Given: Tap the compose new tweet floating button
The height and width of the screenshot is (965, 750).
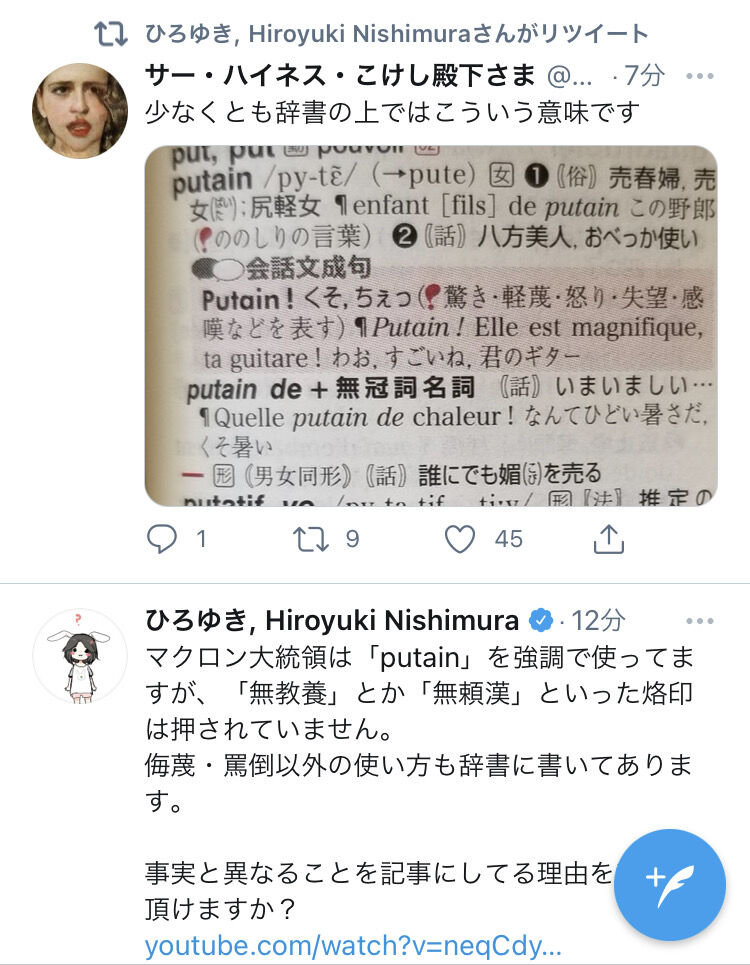Looking at the screenshot, I should [x=670, y=884].
